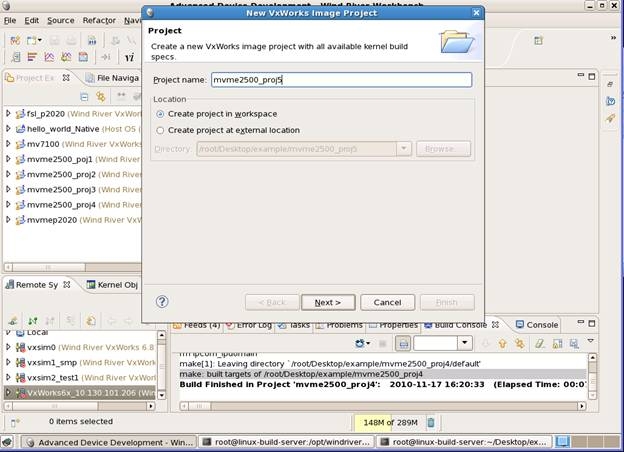
Task: Expand the mvme2500_proj4 project node
Action: 8,204
